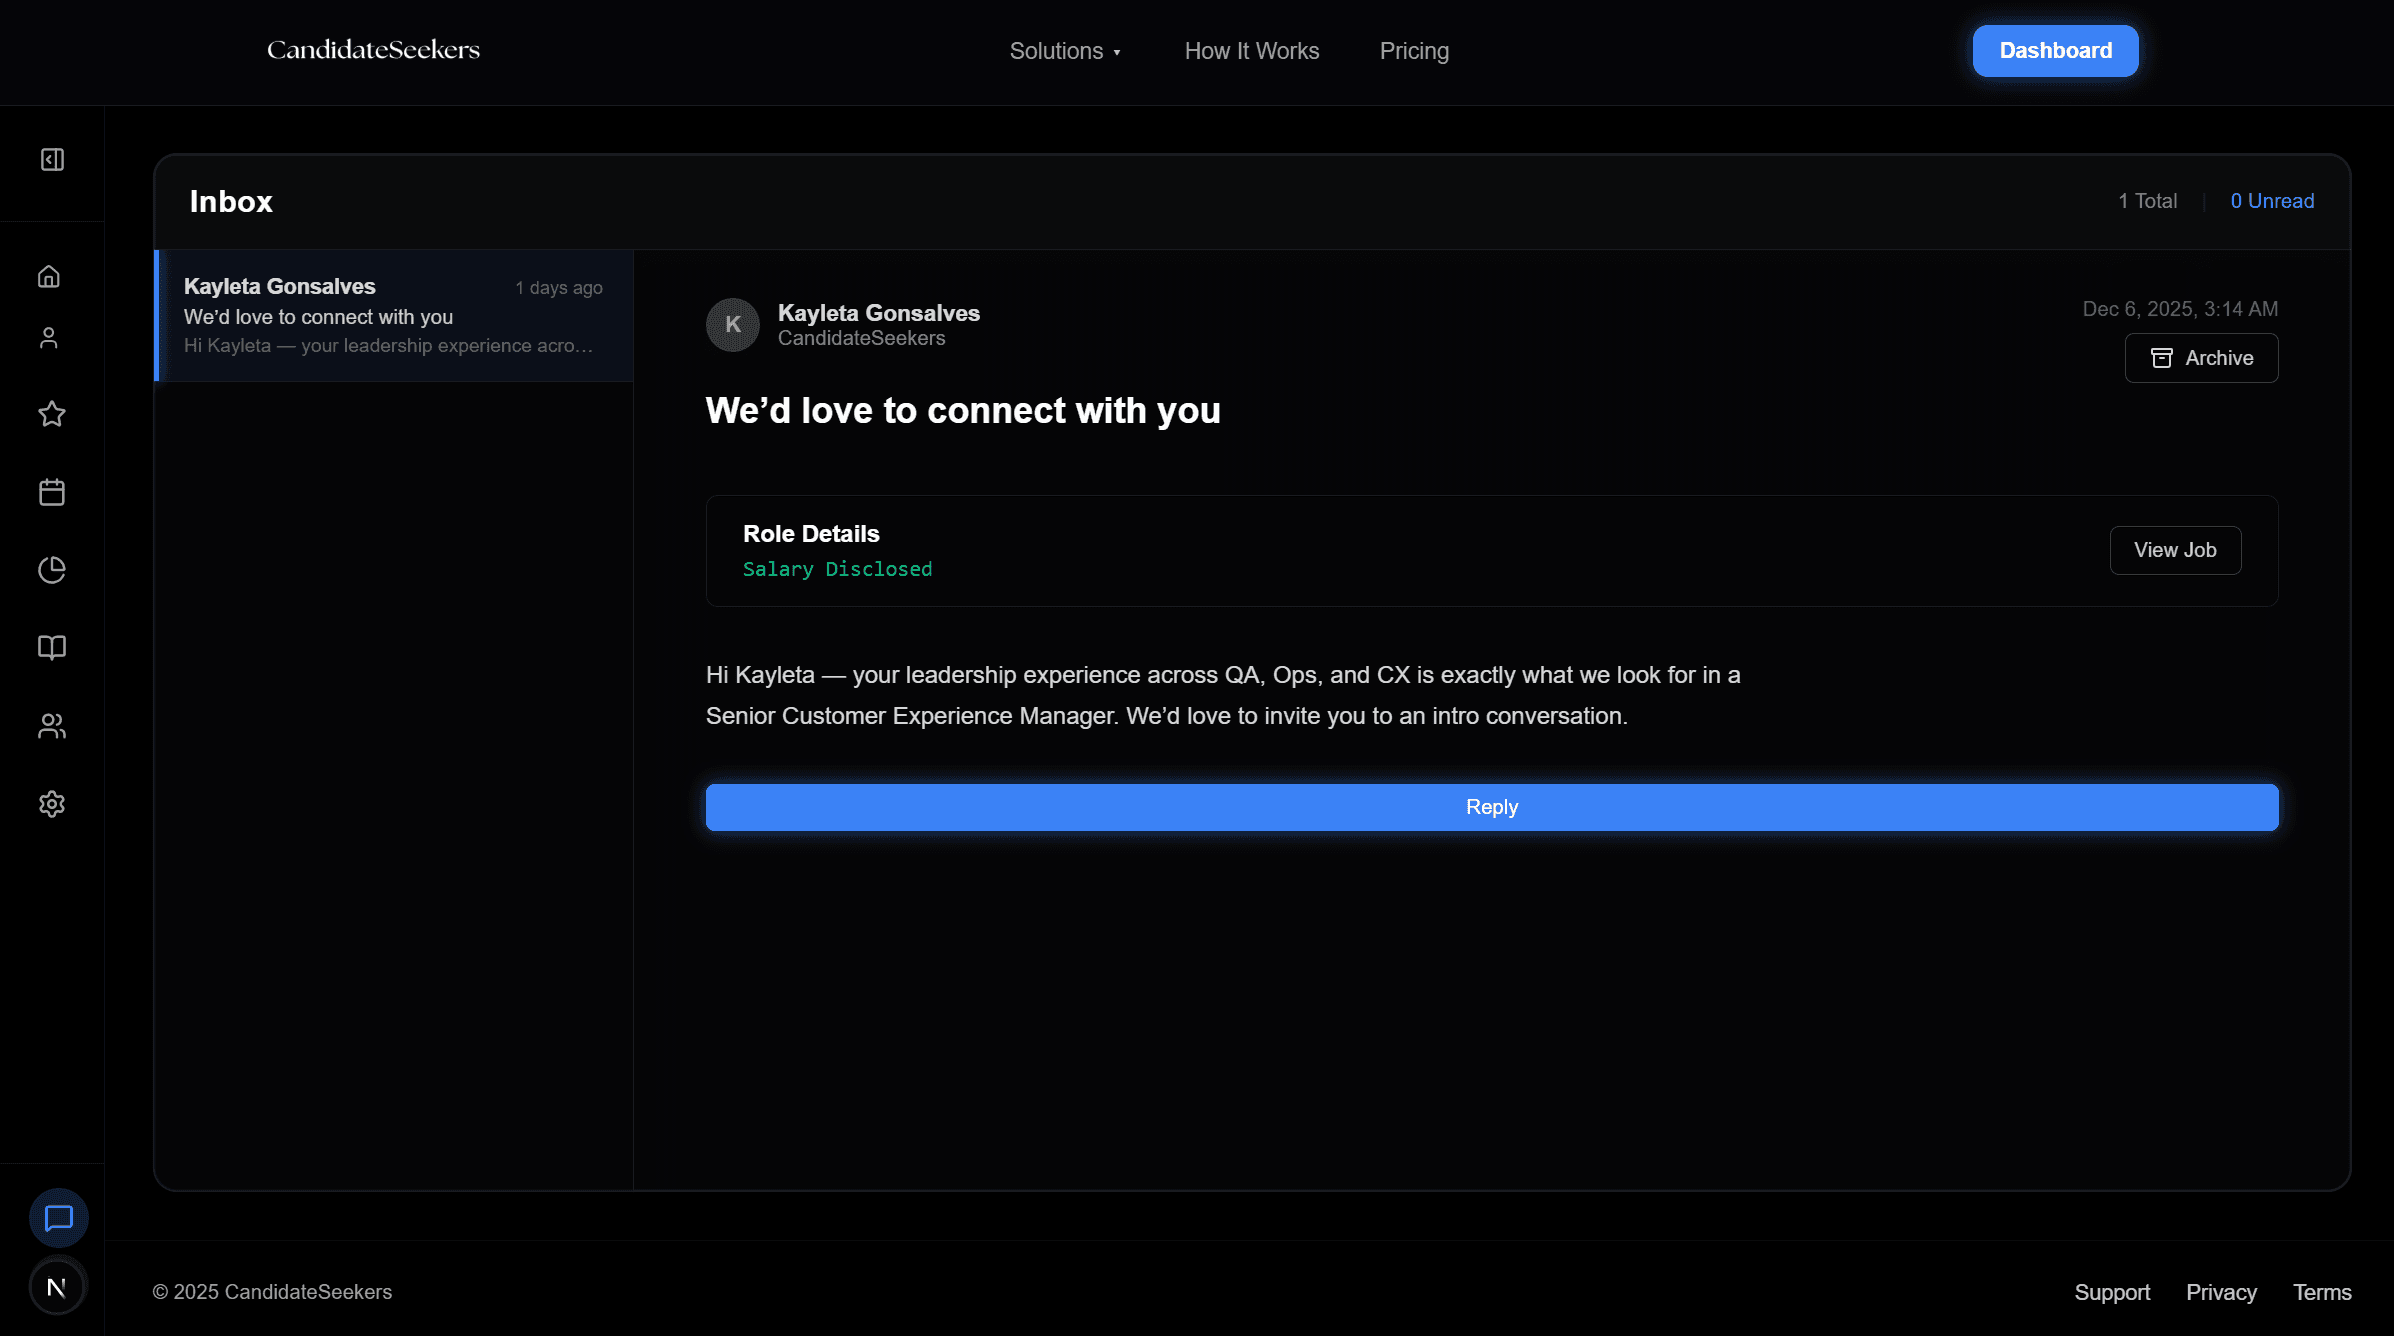Click the View Job button
The width and height of the screenshot is (2394, 1336).
pyautogui.click(x=2175, y=550)
